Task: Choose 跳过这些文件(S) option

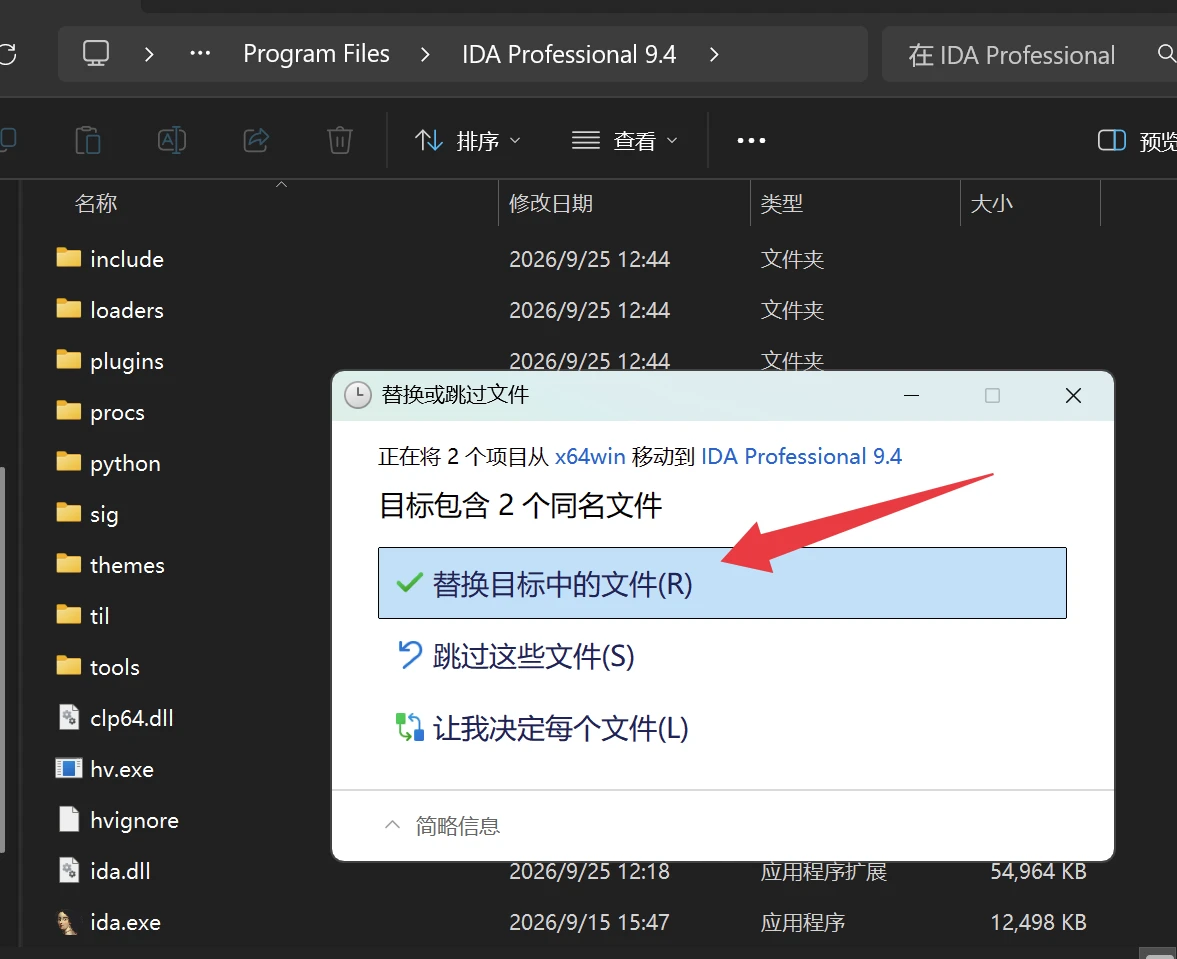Action: pyautogui.click(x=533, y=656)
